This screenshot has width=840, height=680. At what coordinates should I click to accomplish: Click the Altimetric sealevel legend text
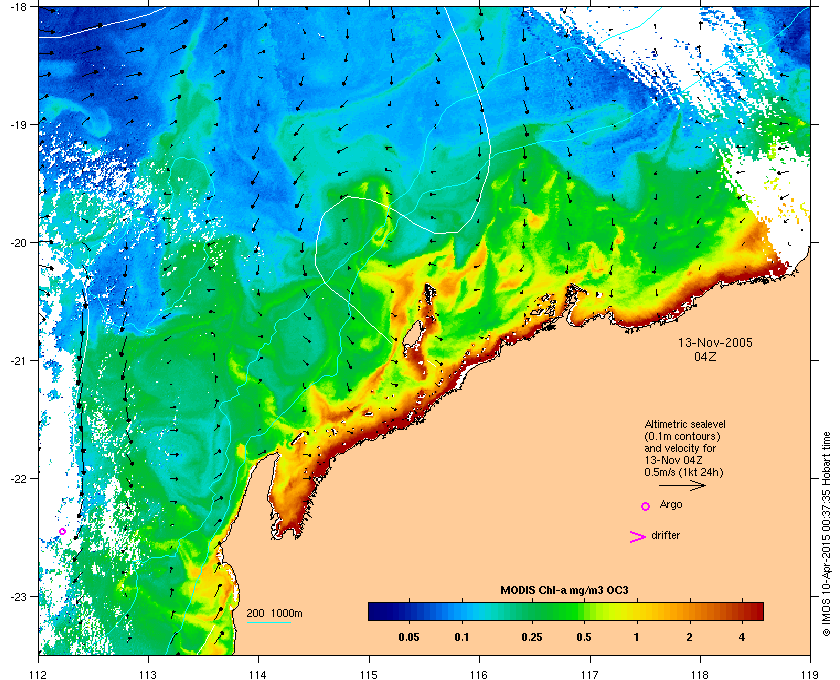685,424
